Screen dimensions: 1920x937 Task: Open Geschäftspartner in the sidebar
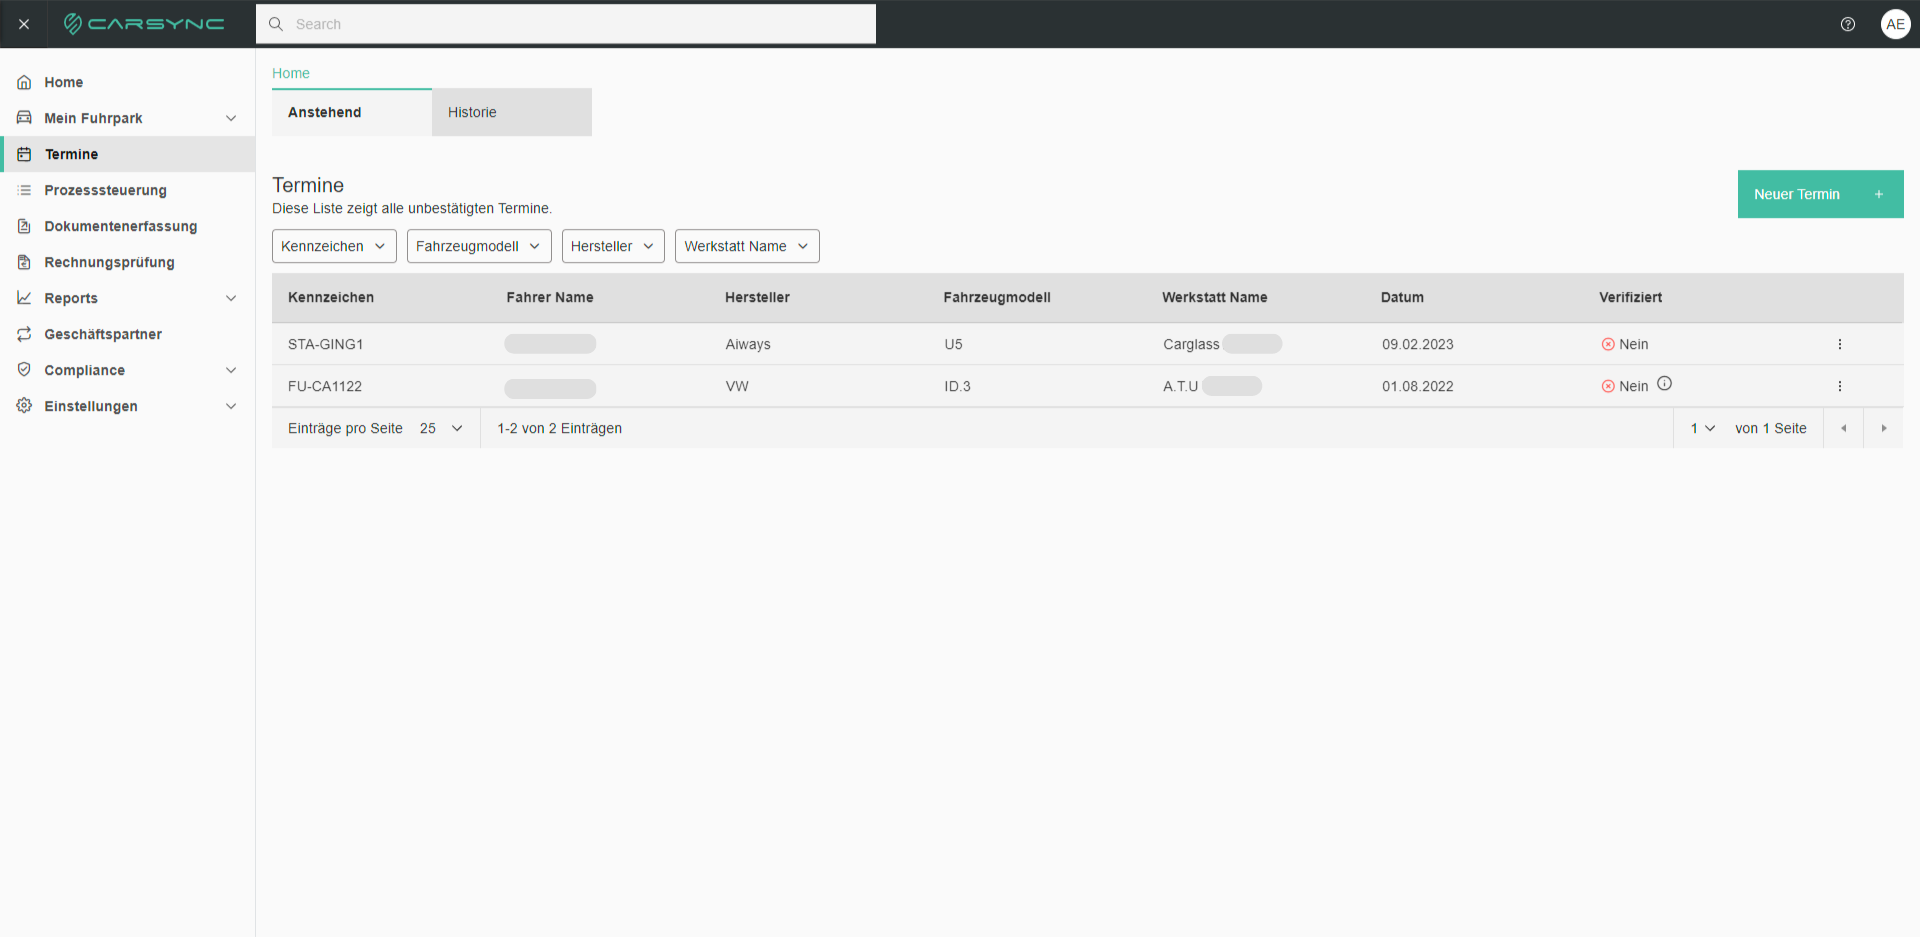click(128, 334)
